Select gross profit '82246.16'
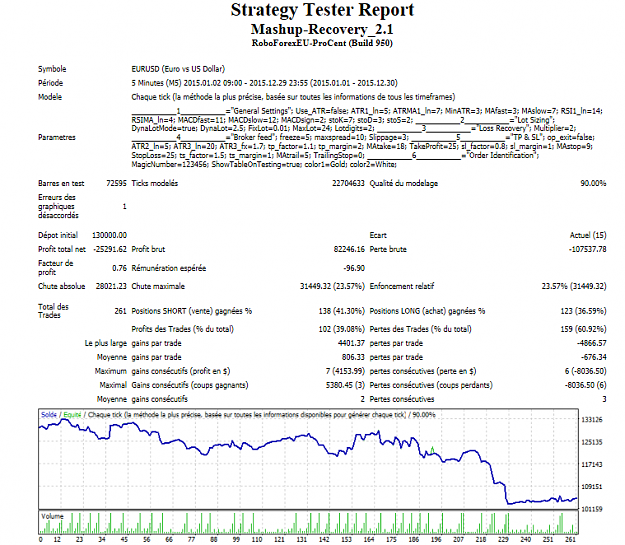This screenshot has height=545, width=625. [349, 249]
